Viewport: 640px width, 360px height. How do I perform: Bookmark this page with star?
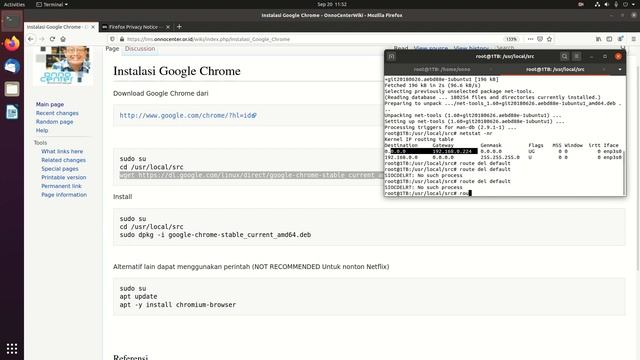(x=549, y=39)
